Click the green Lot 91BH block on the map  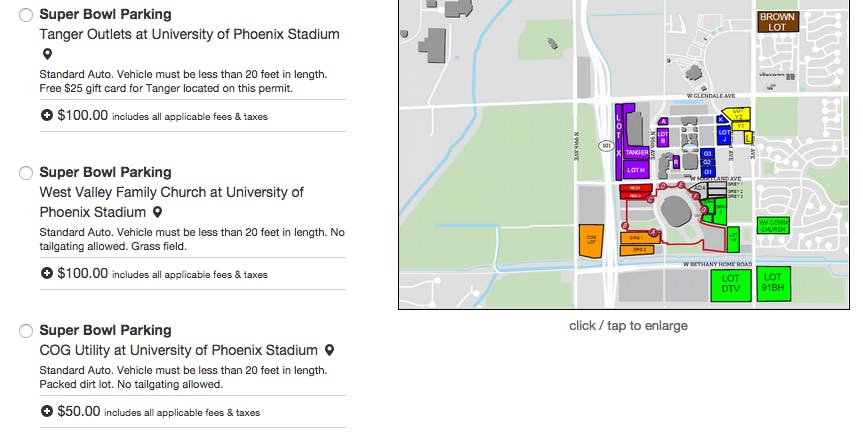point(772,281)
